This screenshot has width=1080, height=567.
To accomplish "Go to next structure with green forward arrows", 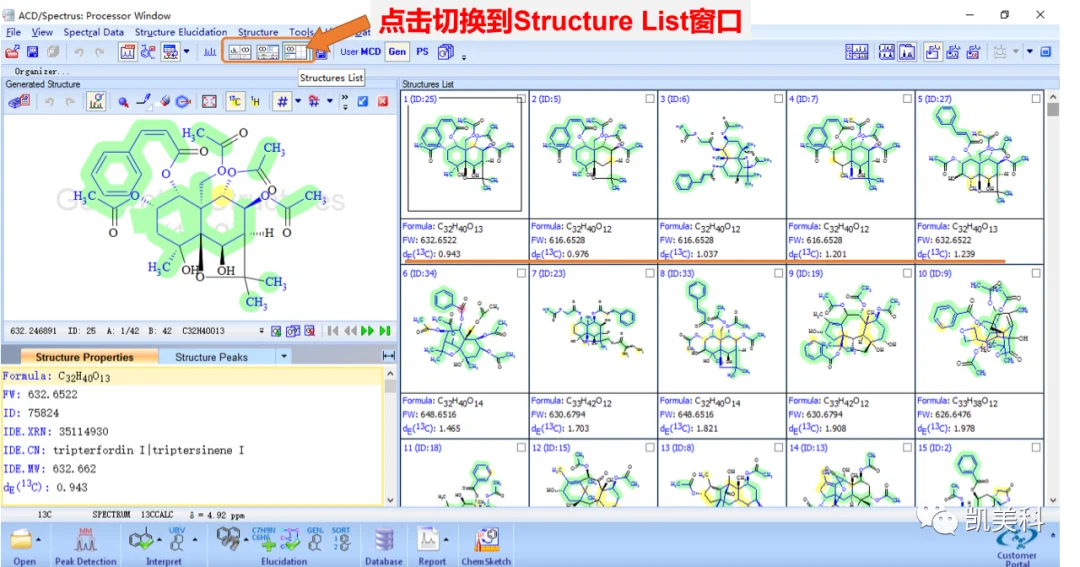I will (x=368, y=331).
